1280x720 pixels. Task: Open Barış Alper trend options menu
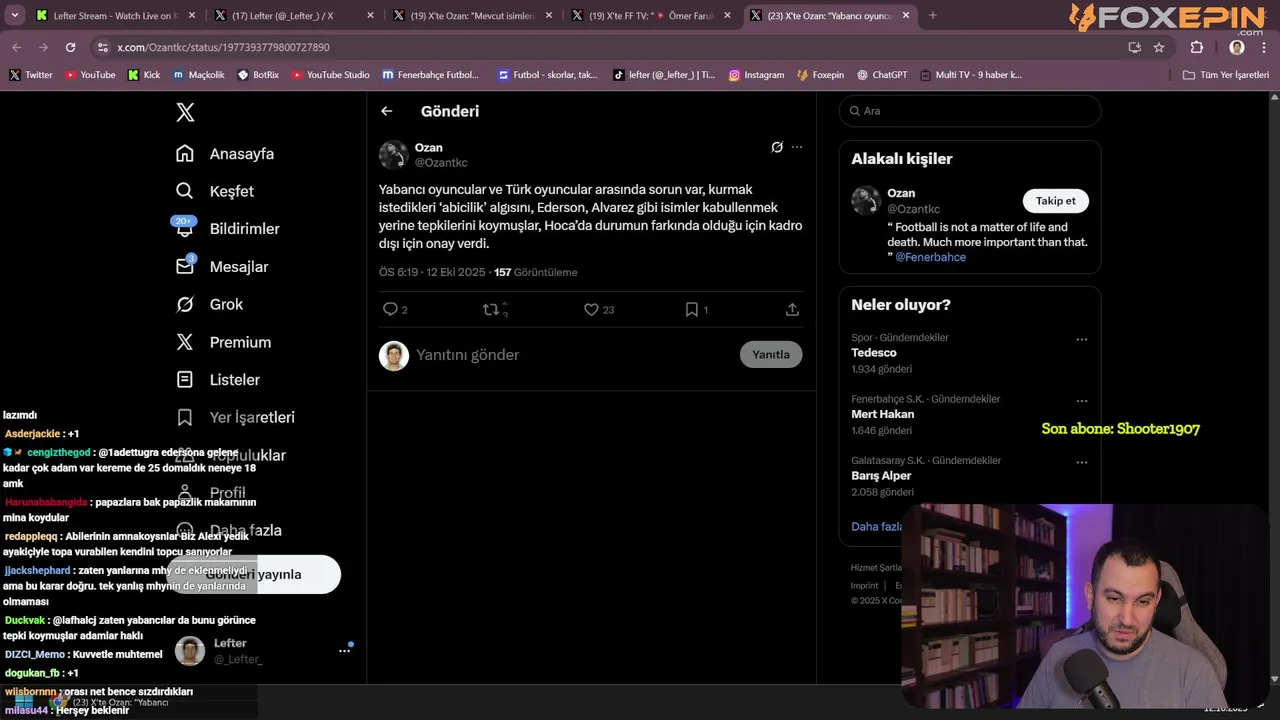(1081, 462)
